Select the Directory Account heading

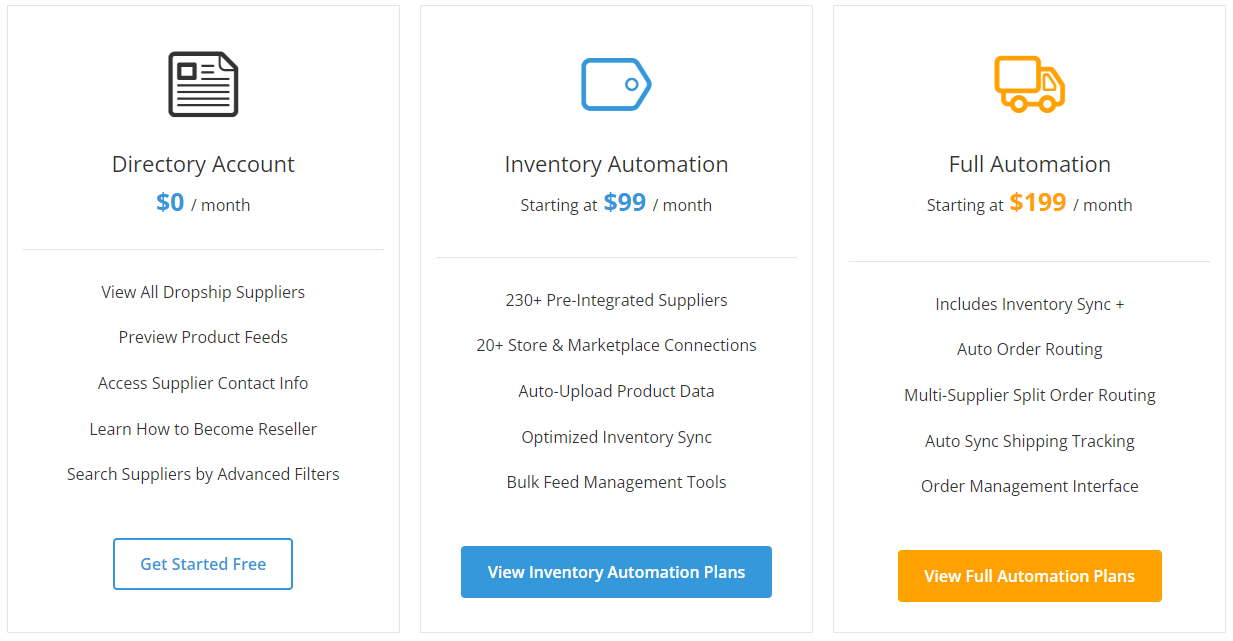[203, 164]
